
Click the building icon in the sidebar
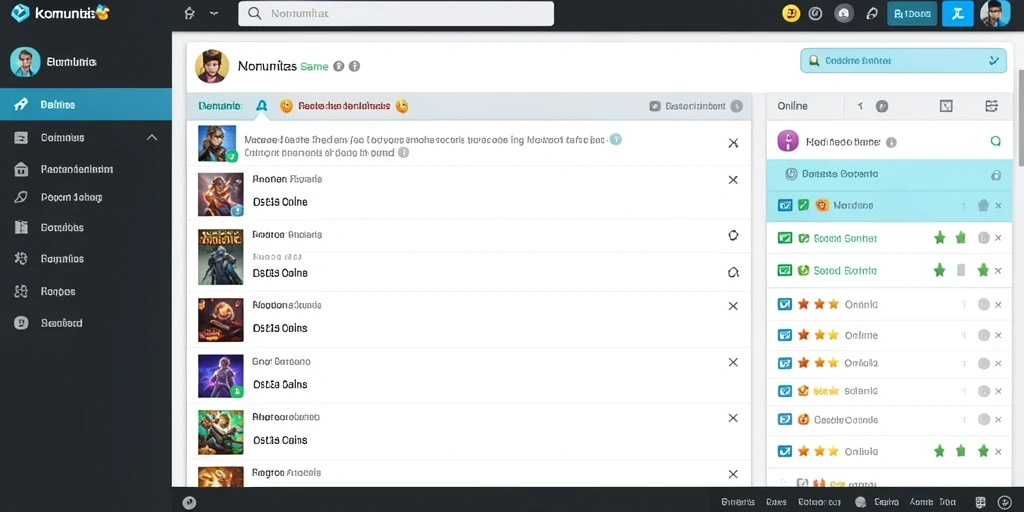click(21, 169)
